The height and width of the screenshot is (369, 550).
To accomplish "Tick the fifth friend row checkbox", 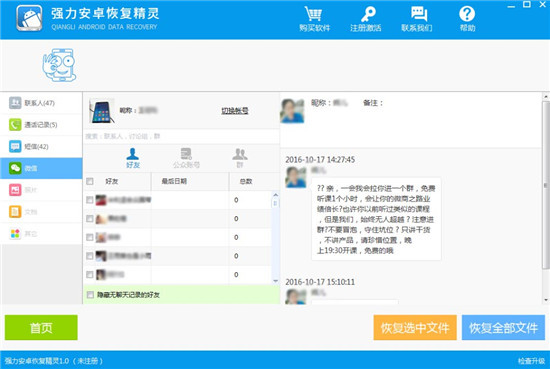I will (x=90, y=275).
